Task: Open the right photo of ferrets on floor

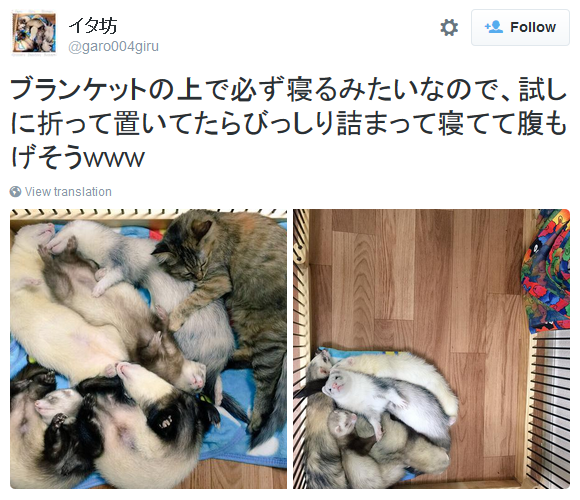Action: click(431, 349)
